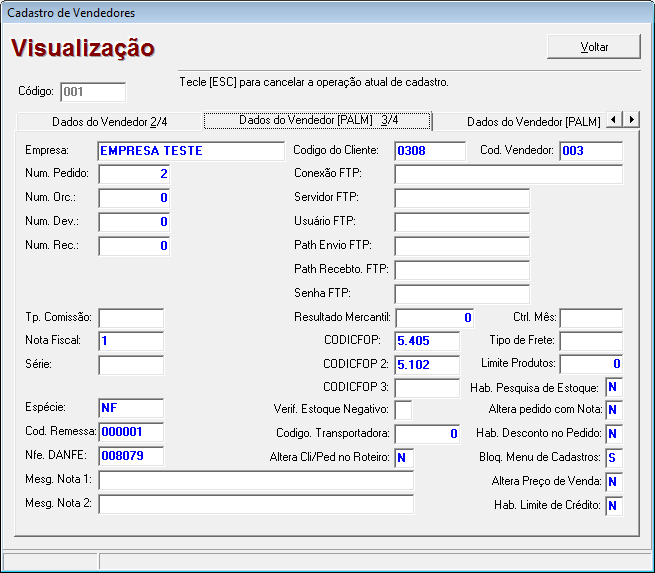
Task: Toggle the Verif. Estoque Negativo box
Action: pyautogui.click(x=403, y=410)
